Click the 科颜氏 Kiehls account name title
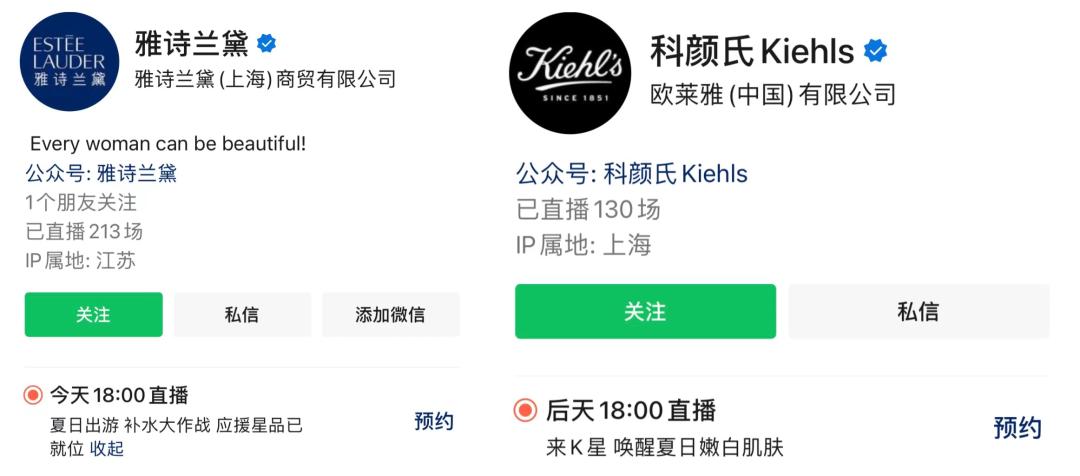 [x=752, y=51]
